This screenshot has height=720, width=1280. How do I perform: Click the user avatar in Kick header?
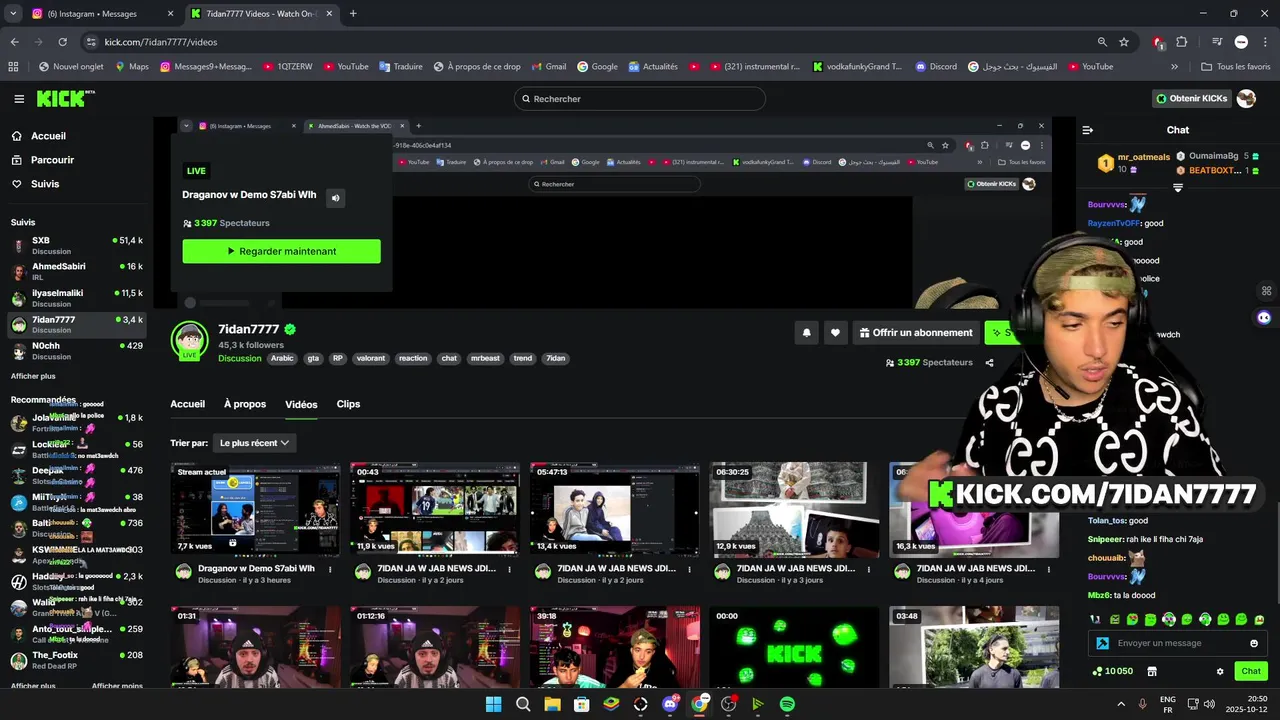[1246, 98]
